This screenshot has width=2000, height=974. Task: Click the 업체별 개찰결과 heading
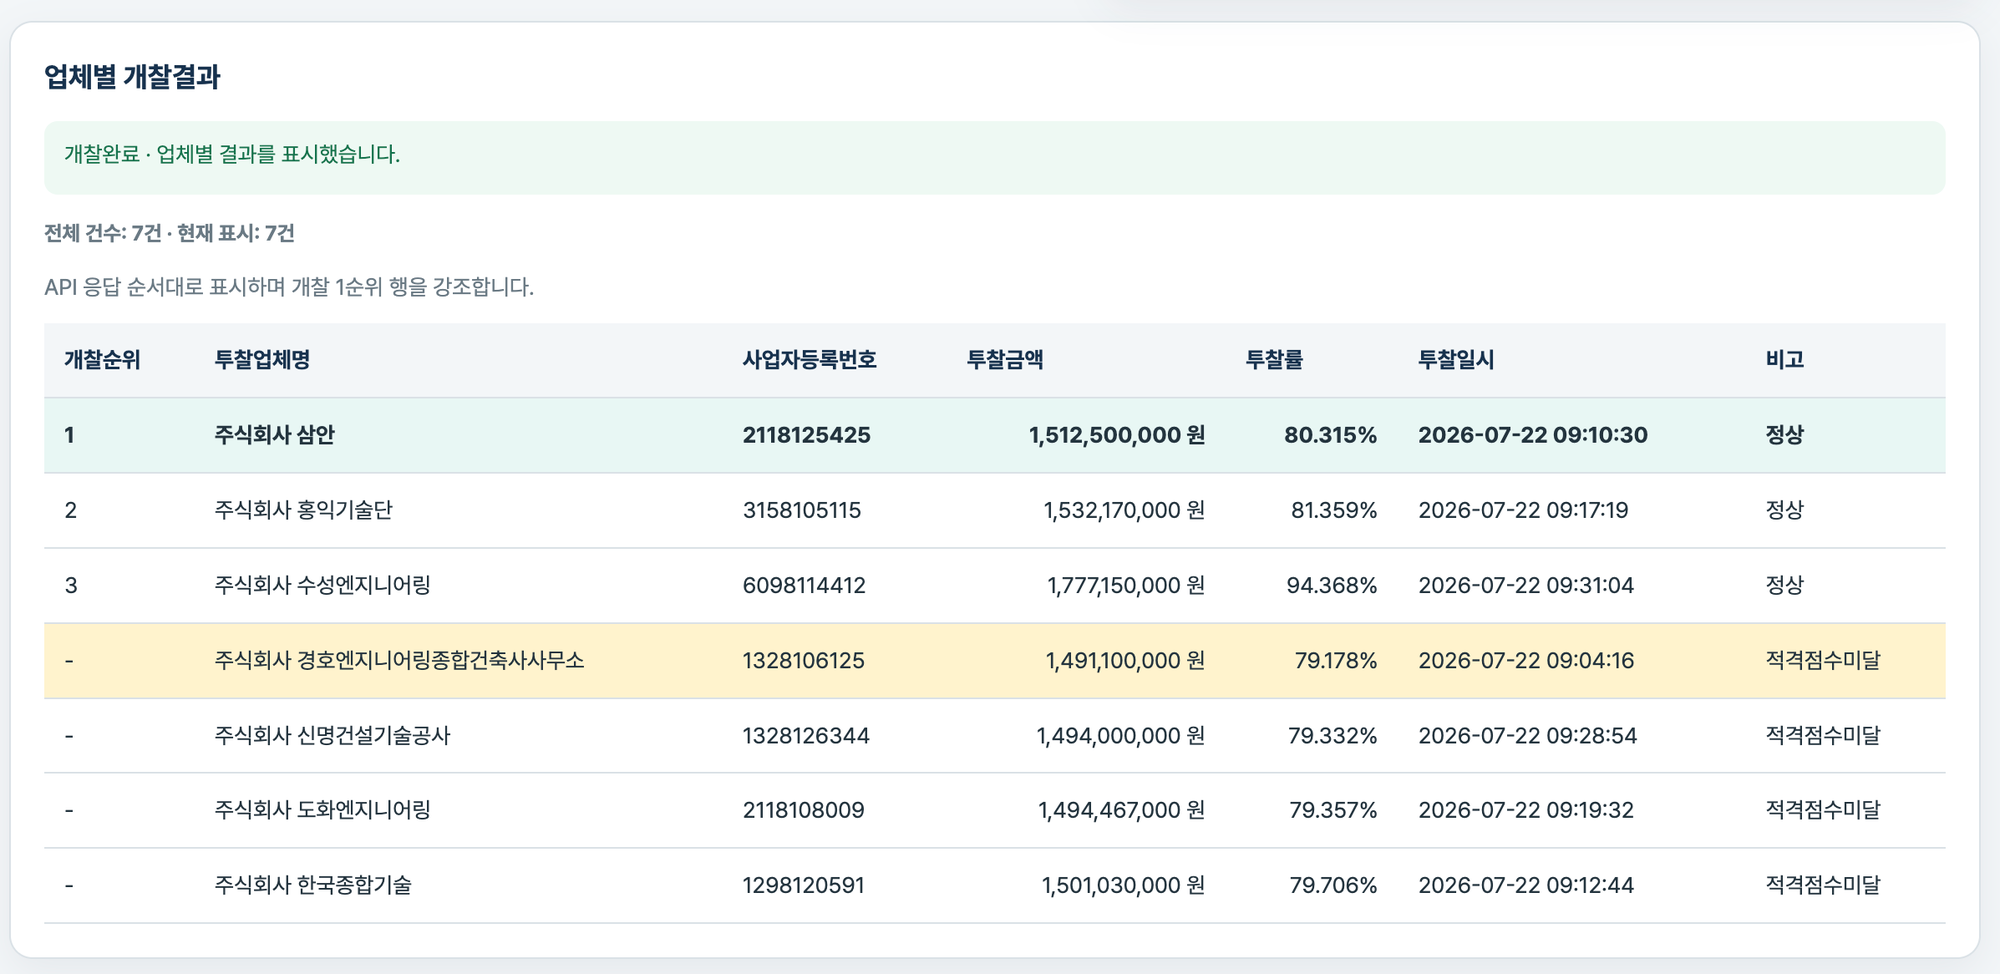132,77
